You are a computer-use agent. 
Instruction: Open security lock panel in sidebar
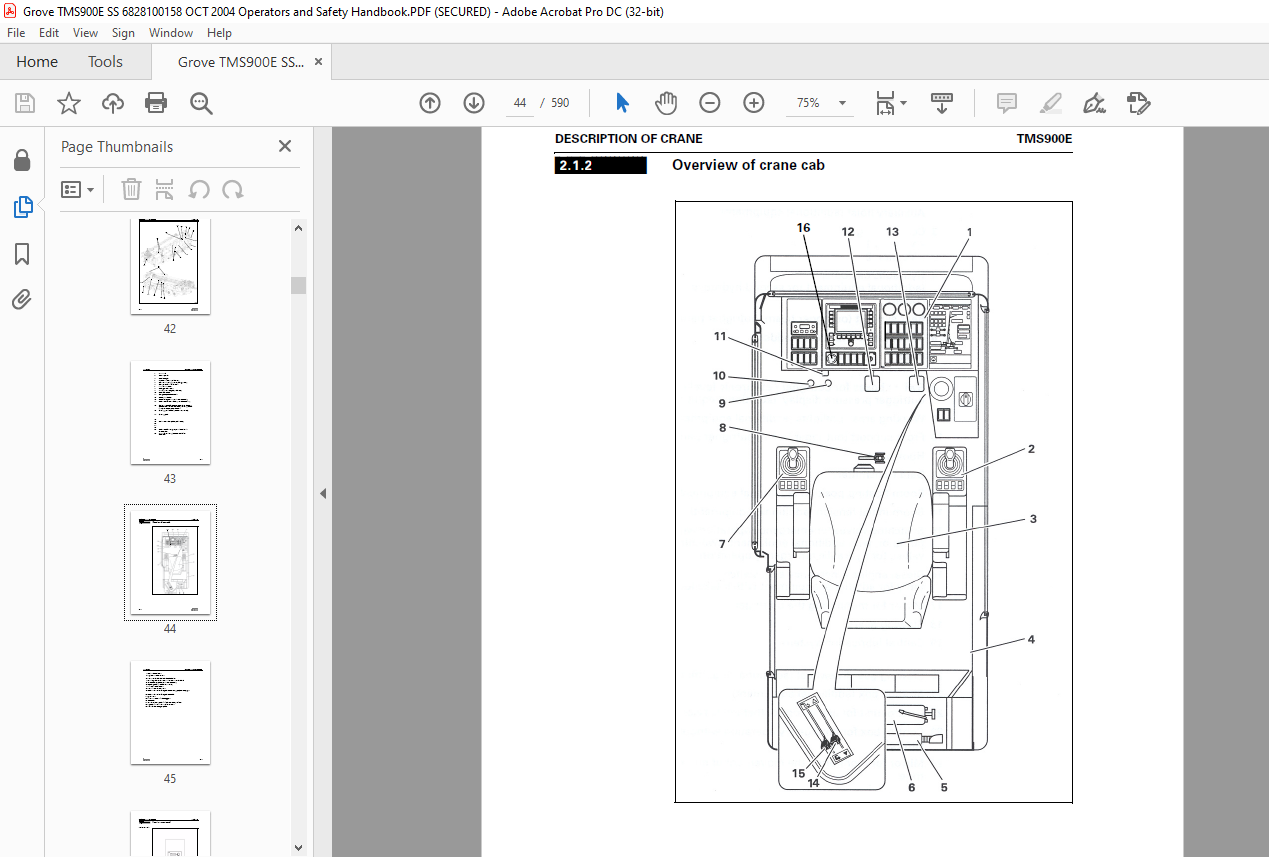tap(22, 160)
